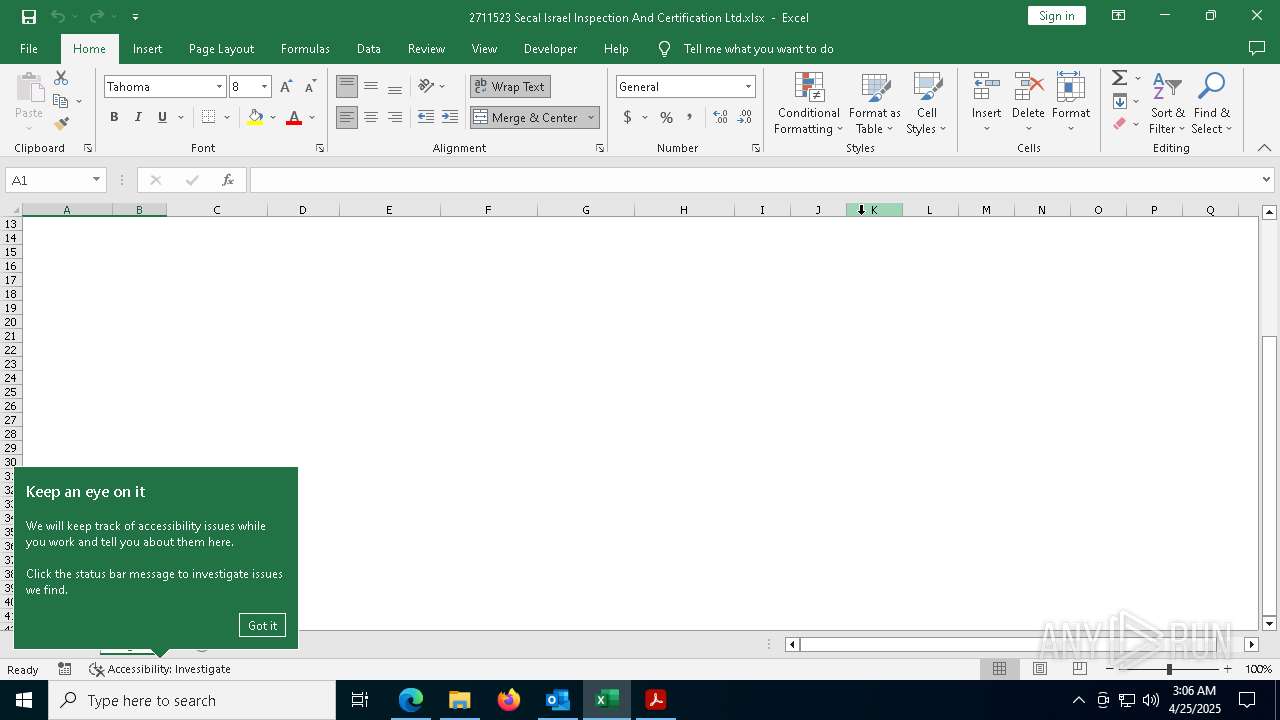This screenshot has width=1280, height=720.
Task: Switch to the Developer tab
Action: pyautogui.click(x=550, y=48)
